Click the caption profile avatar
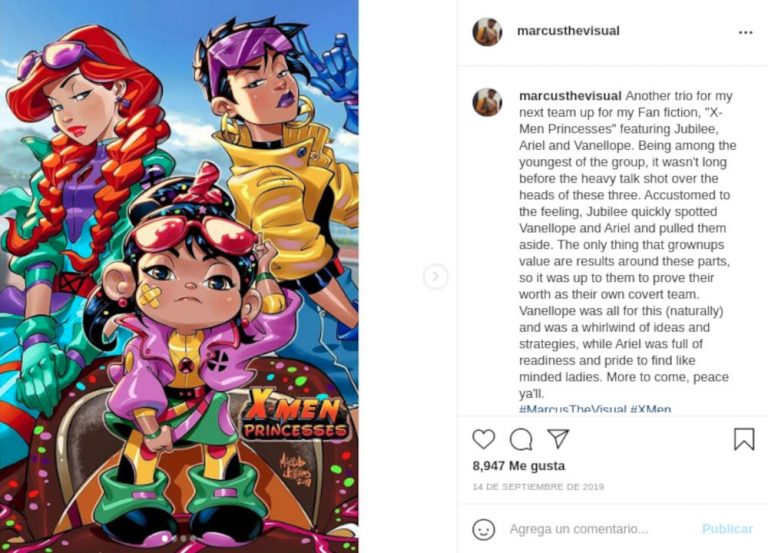 click(x=487, y=102)
